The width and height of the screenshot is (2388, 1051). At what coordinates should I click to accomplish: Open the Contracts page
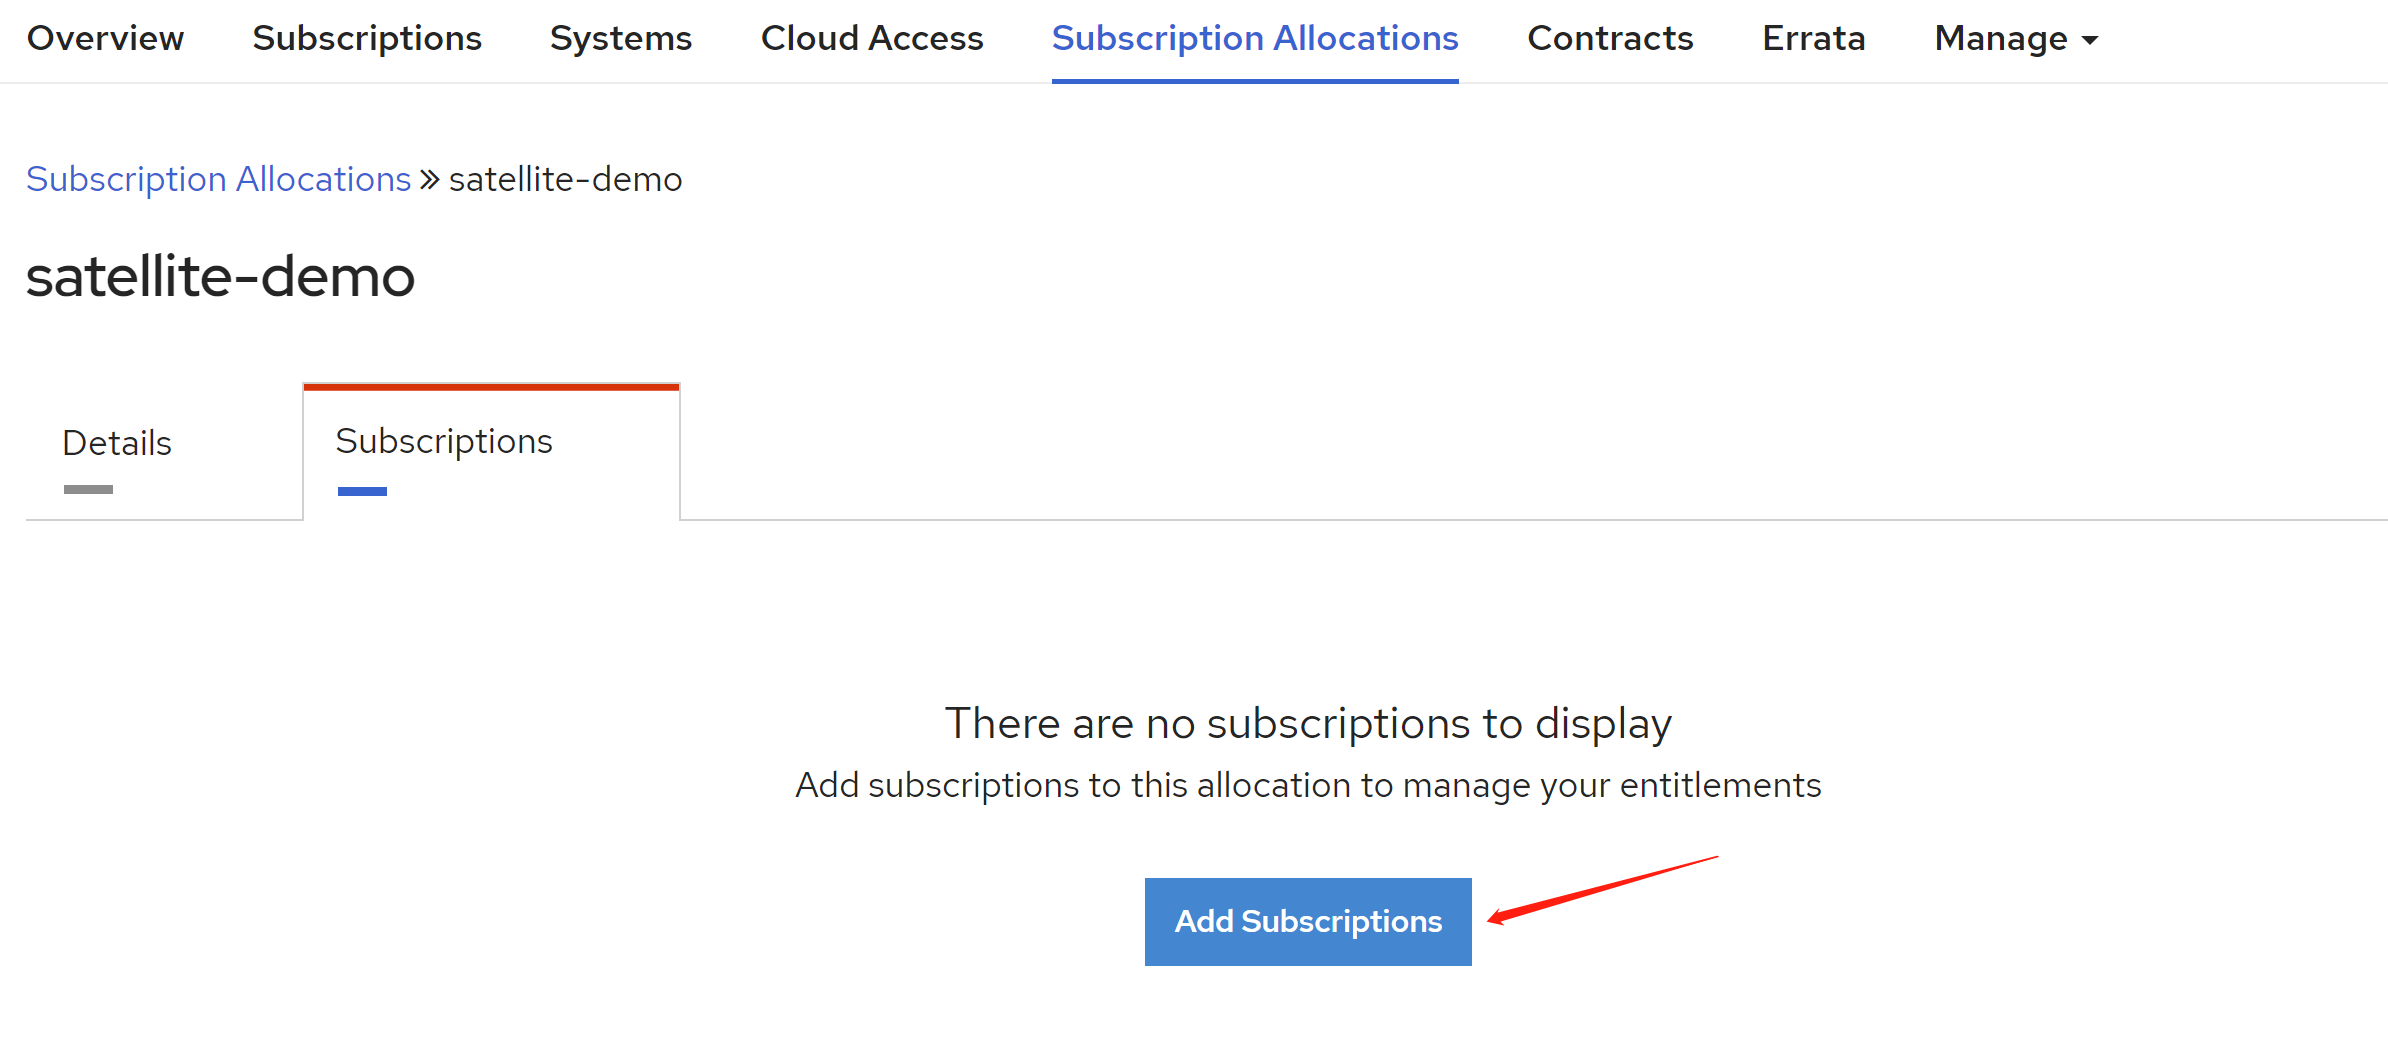pos(1609,38)
